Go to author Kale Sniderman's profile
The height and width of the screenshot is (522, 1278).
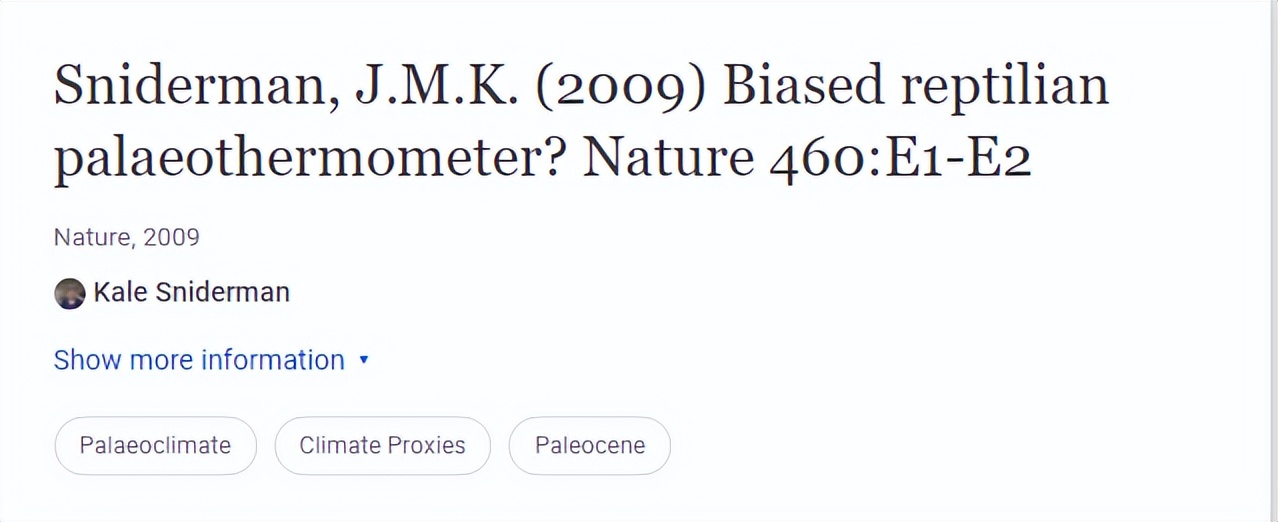click(191, 292)
